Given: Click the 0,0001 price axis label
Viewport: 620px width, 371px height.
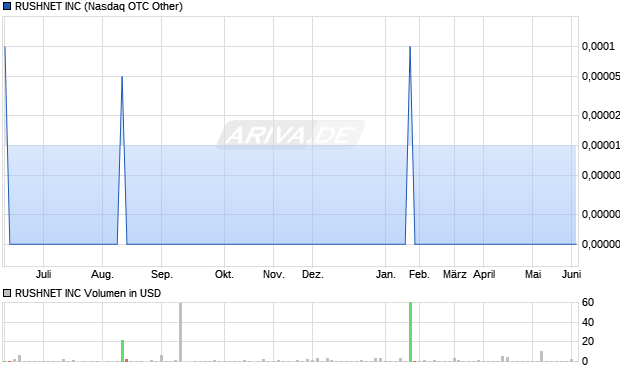Looking at the screenshot, I should 598,46.
